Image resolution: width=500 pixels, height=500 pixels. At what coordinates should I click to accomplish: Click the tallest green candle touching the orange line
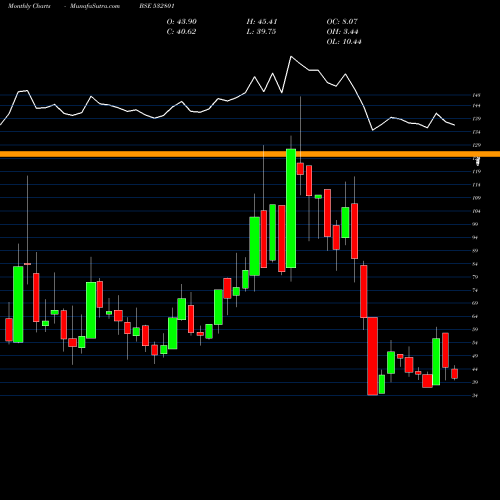(x=291, y=208)
